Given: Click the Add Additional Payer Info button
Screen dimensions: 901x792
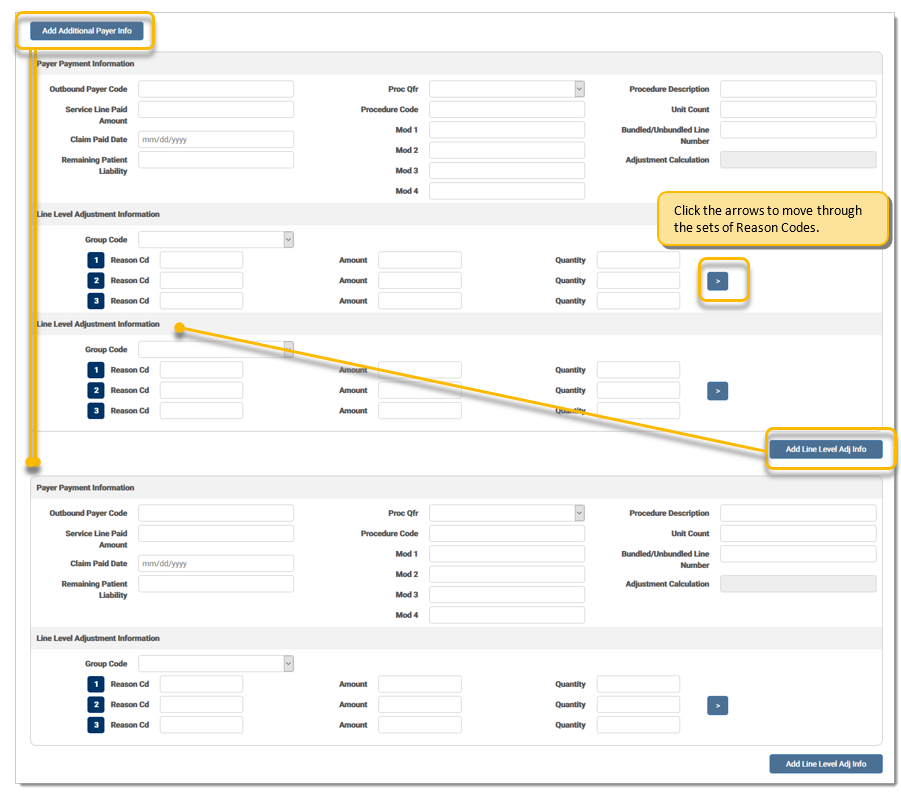Looking at the screenshot, I should 86,31.
